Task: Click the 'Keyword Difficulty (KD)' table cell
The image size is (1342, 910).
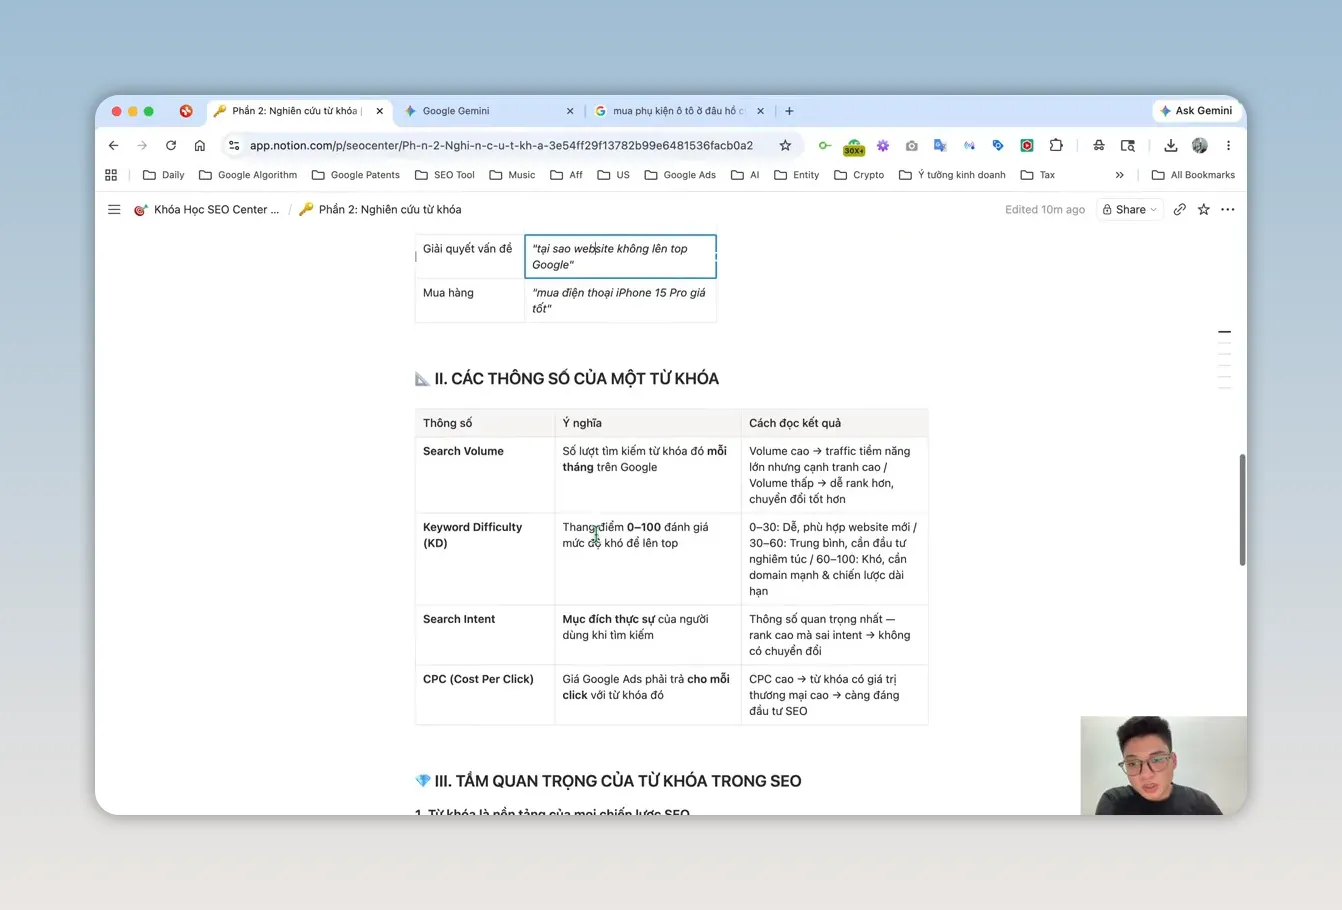Action: 485,559
